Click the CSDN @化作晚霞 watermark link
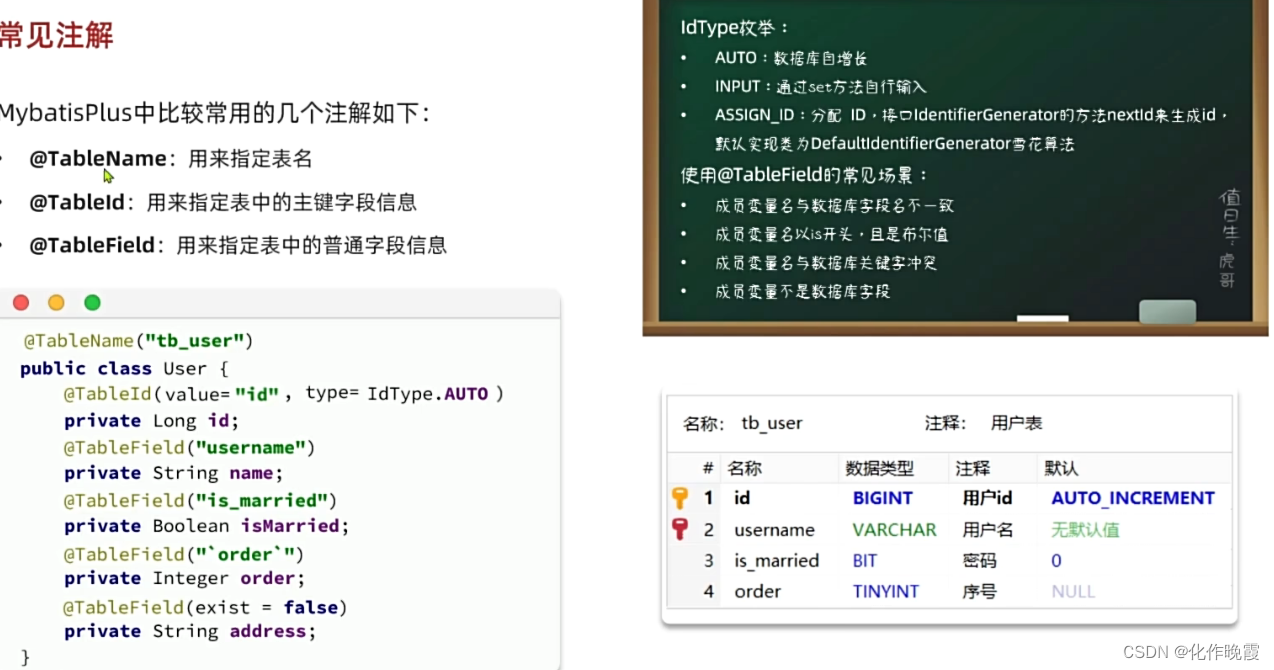The width and height of the screenshot is (1274, 670). pos(1190,650)
